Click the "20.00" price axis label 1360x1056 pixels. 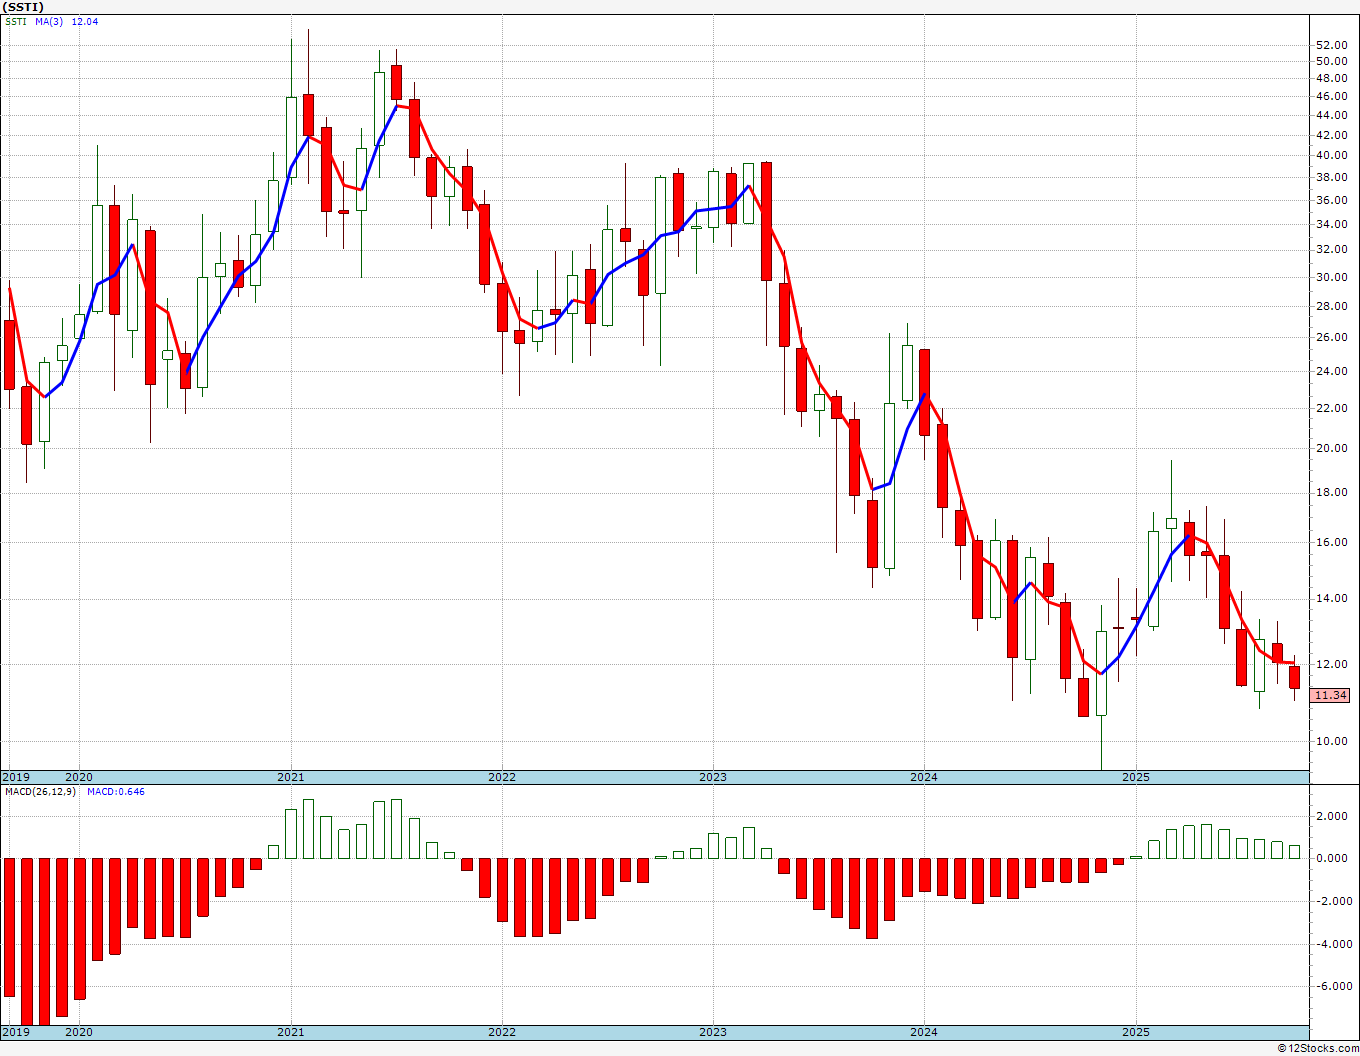[1331, 449]
